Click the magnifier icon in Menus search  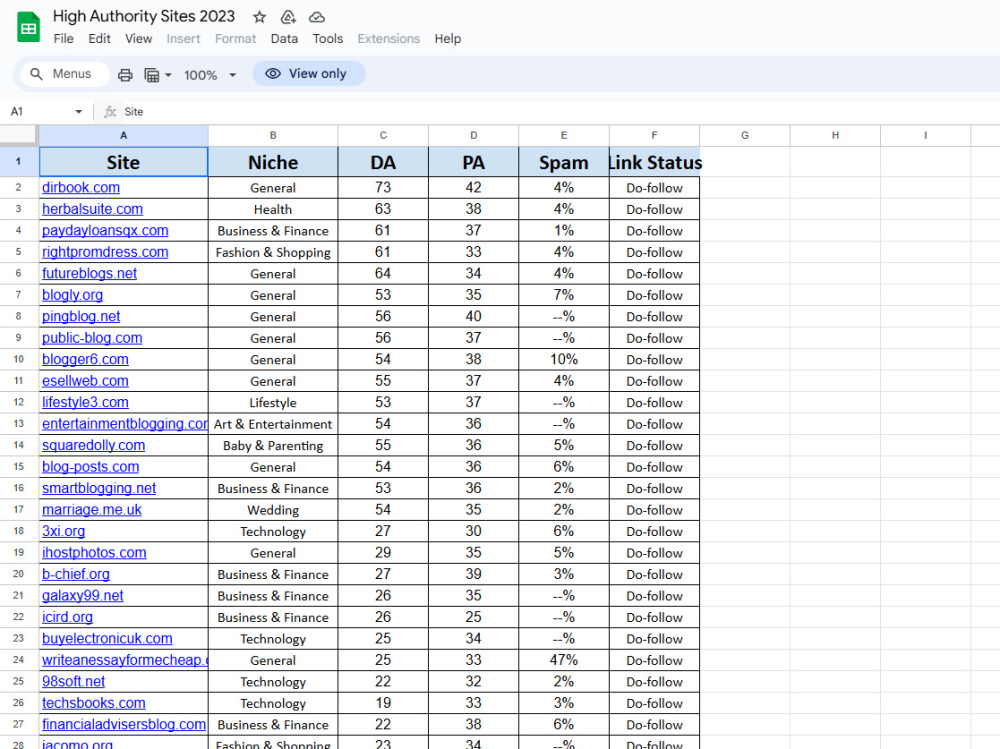37,74
